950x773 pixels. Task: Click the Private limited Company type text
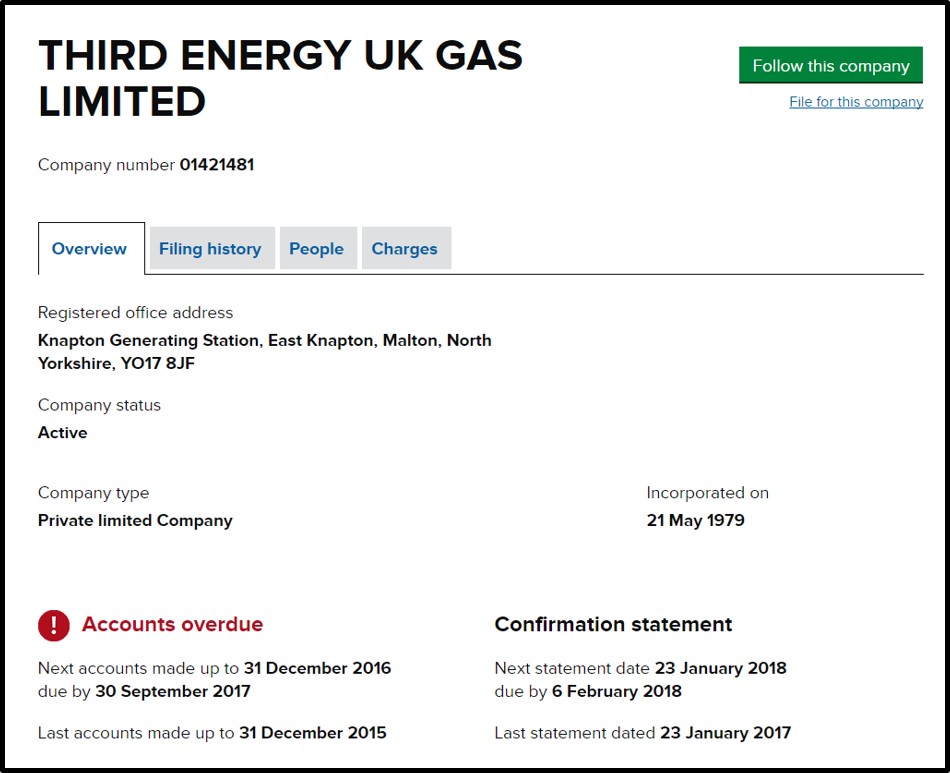tap(134, 520)
